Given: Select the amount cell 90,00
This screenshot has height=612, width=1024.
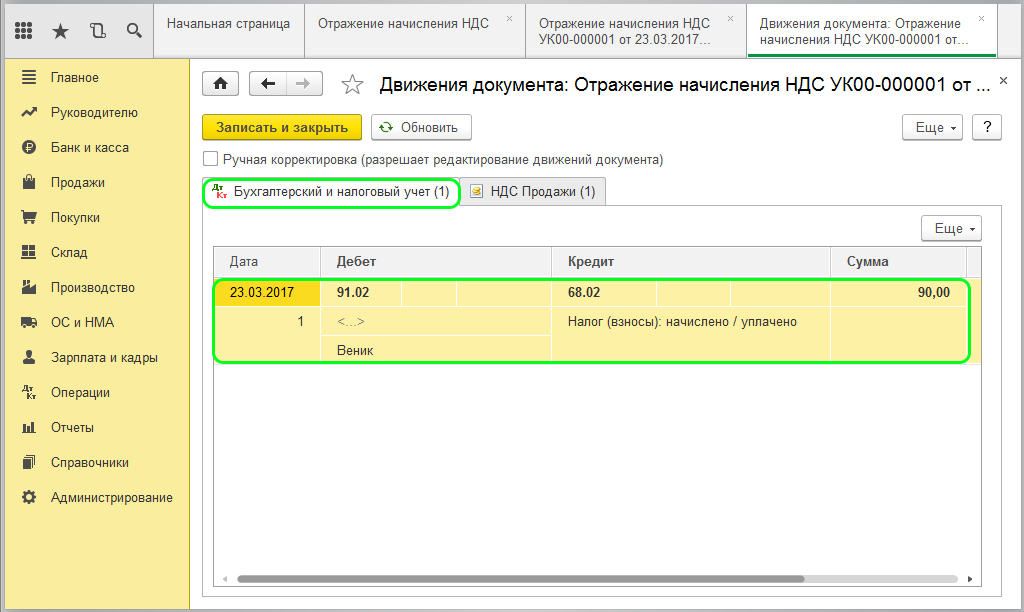Looking at the screenshot, I should click(899, 292).
